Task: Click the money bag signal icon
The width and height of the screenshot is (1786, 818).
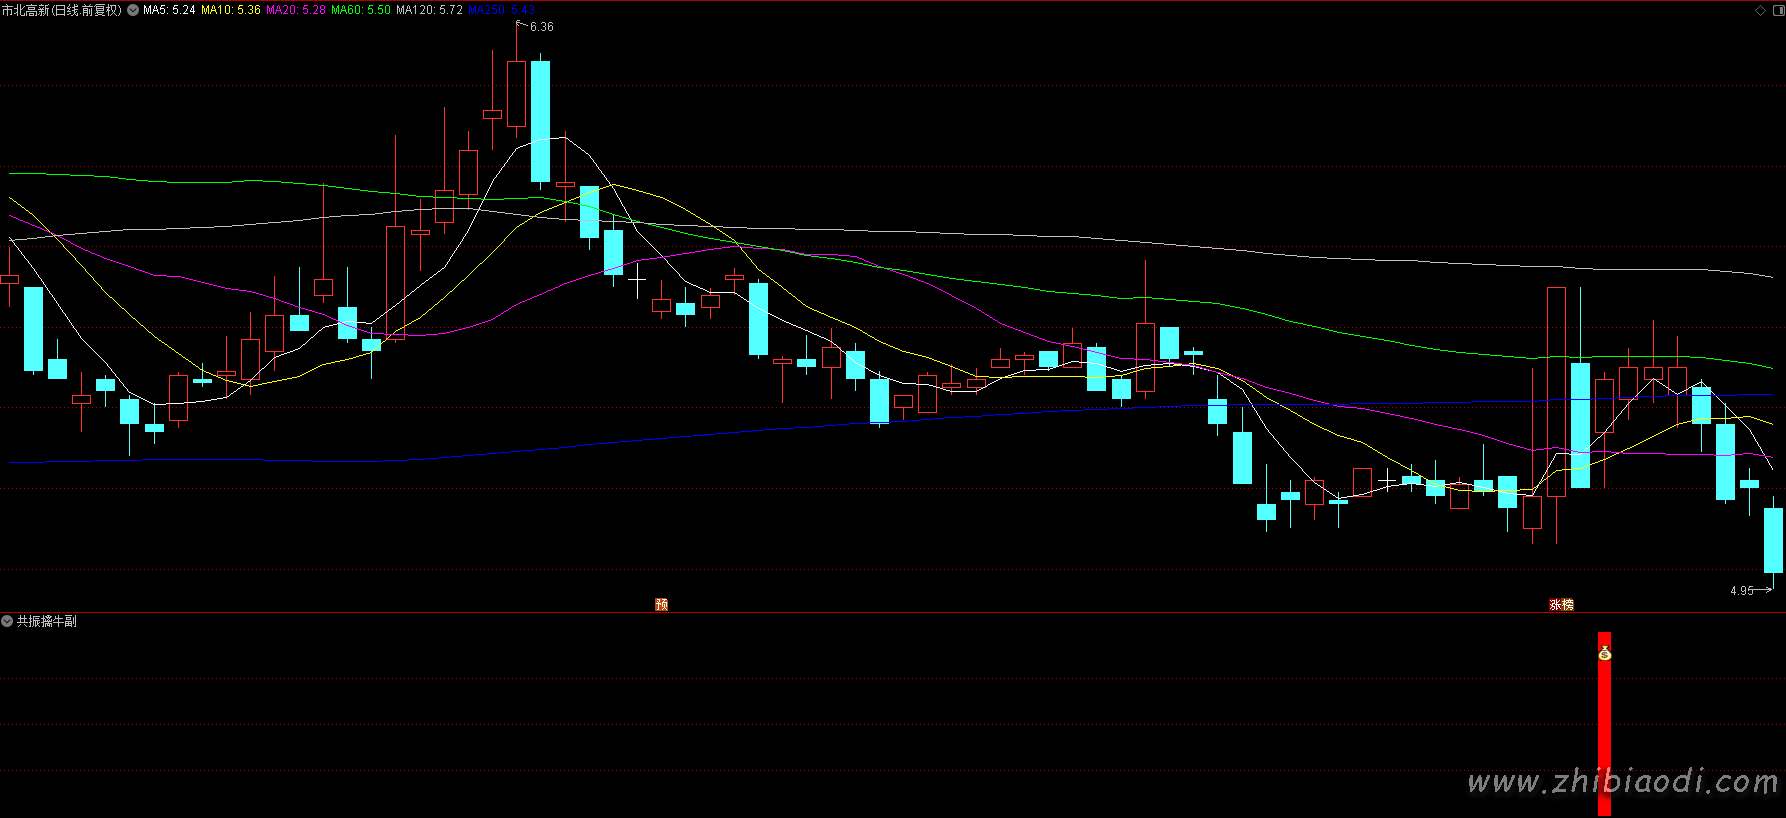Action: click(x=1604, y=653)
